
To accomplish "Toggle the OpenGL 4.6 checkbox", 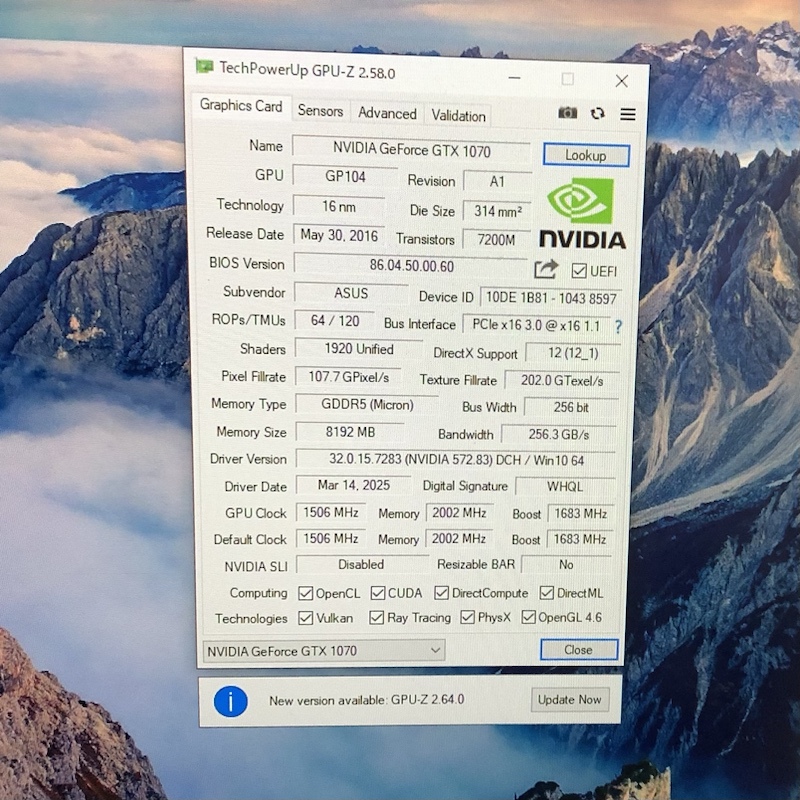I will click(x=529, y=617).
